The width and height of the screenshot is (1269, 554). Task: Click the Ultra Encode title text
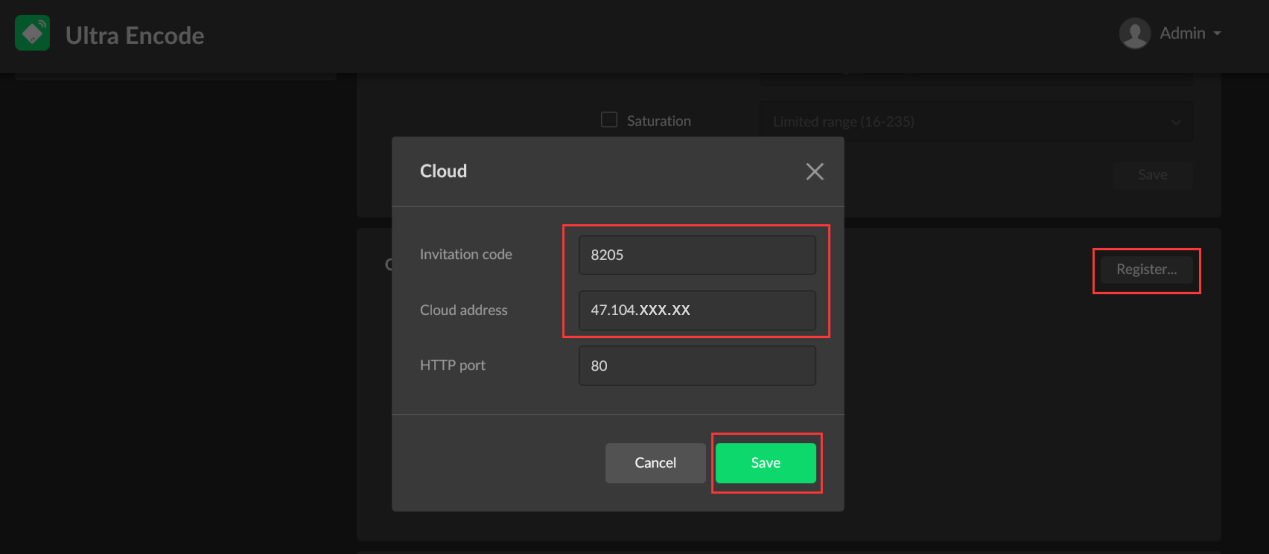click(135, 35)
